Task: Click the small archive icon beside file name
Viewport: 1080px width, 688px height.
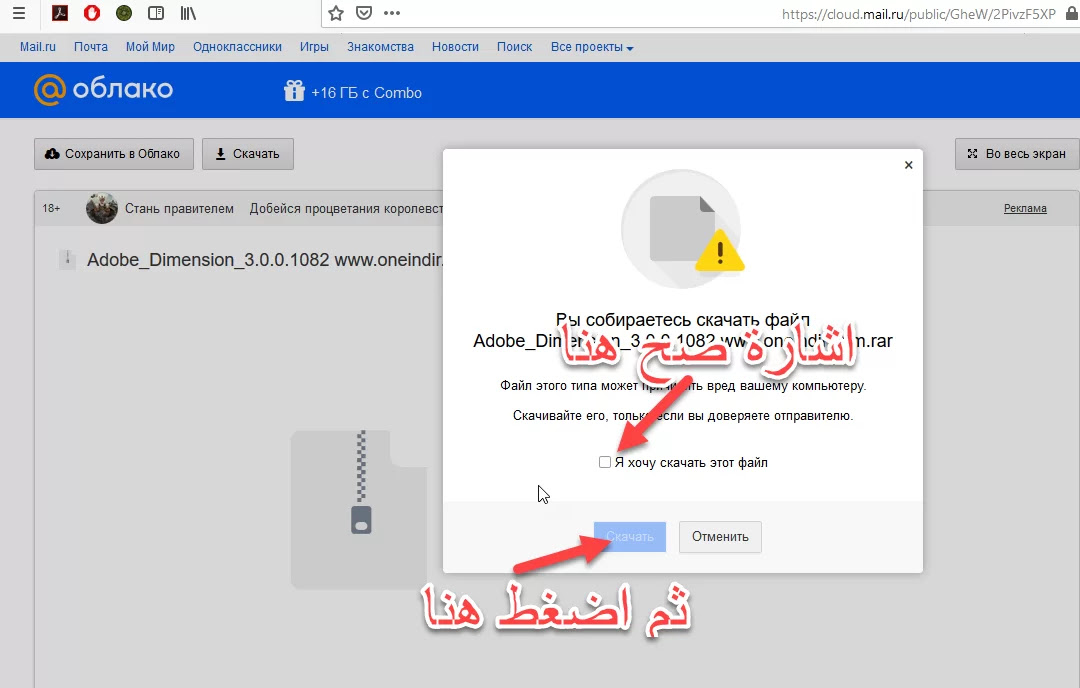Action: [x=67, y=260]
